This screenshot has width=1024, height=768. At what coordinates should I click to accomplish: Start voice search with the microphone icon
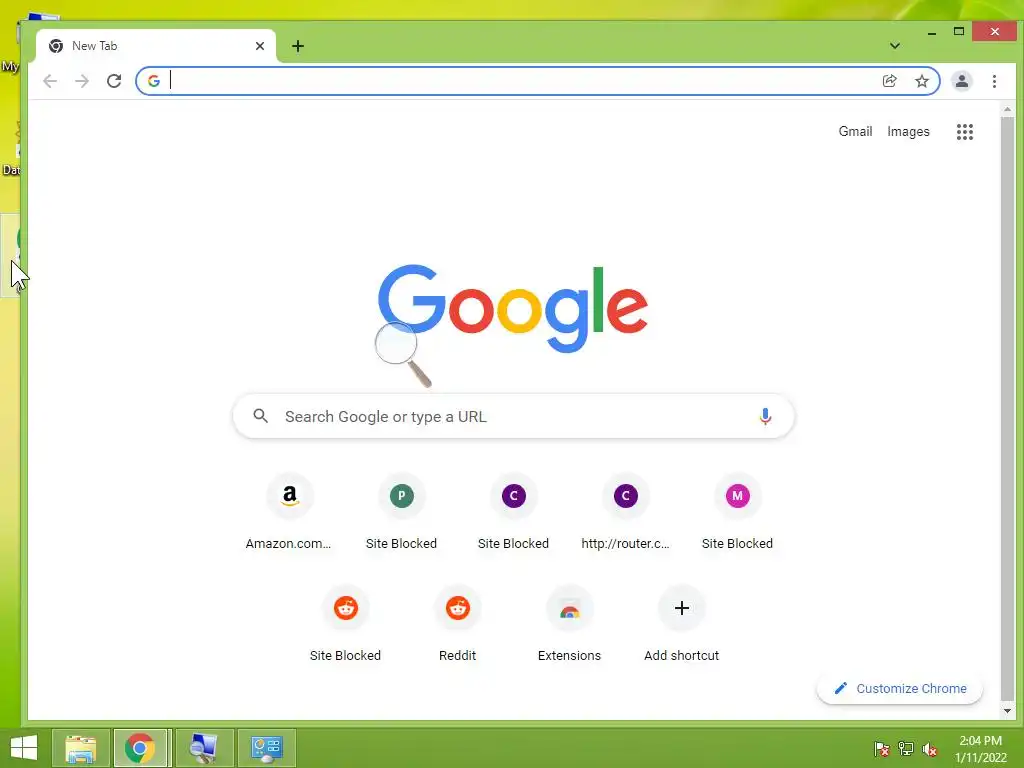(765, 416)
